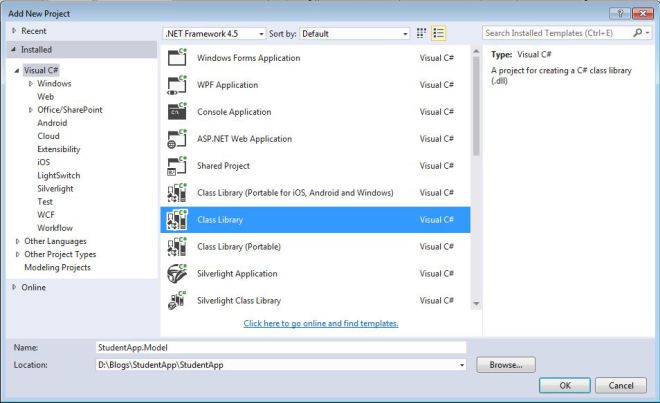Expand the Other Project Types node
This screenshot has width=660, height=403.
coord(17,254)
